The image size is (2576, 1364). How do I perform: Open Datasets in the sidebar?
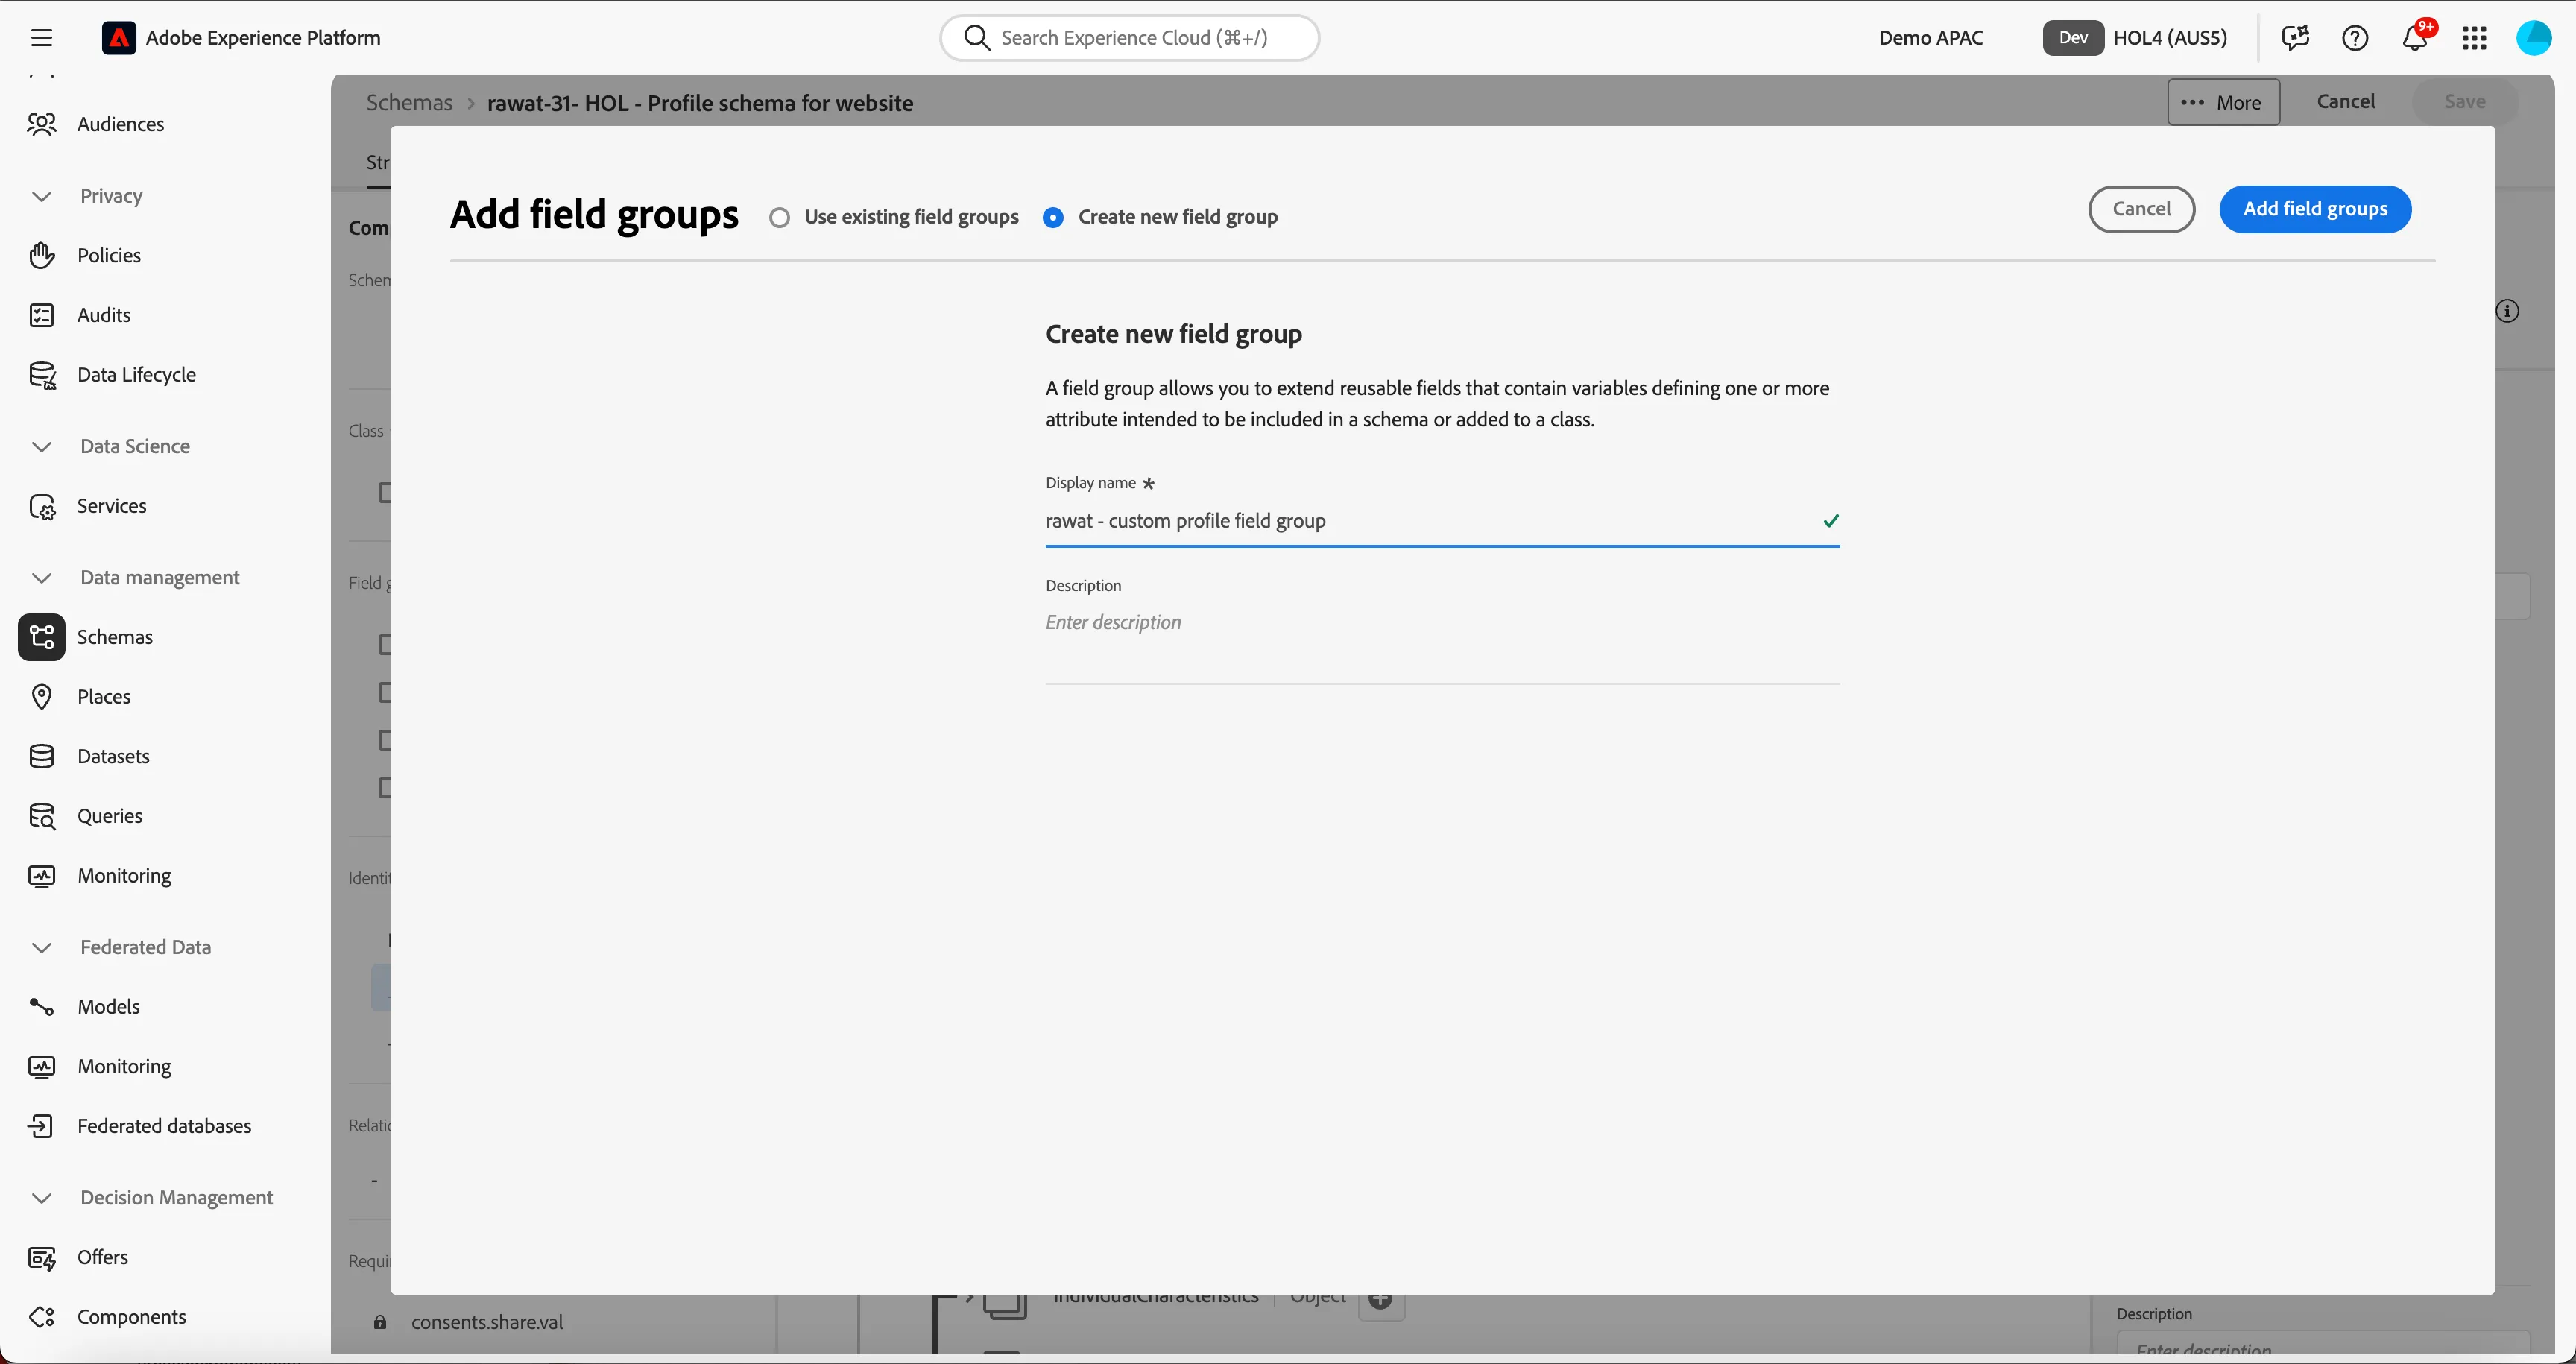click(113, 756)
